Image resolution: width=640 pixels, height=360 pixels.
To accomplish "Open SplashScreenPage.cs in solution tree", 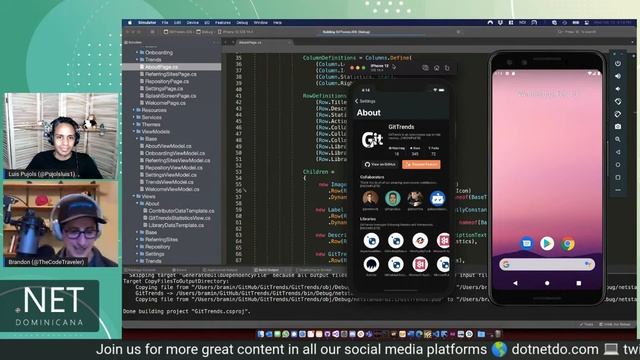I will click(x=171, y=96).
